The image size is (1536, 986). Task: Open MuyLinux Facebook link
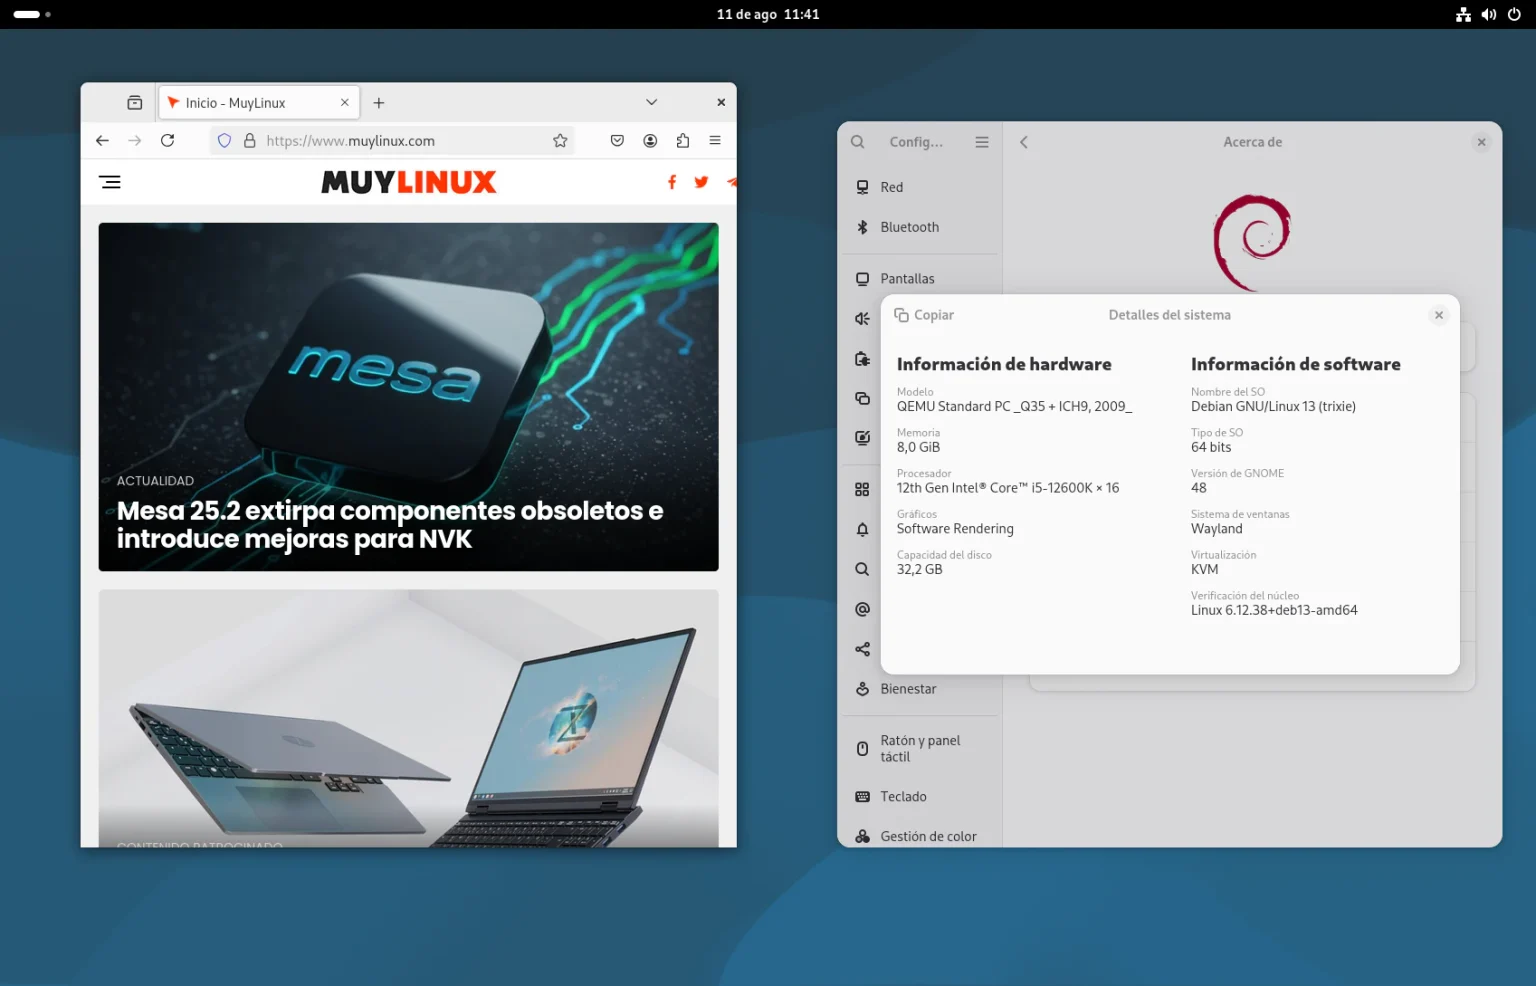pyautogui.click(x=672, y=182)
